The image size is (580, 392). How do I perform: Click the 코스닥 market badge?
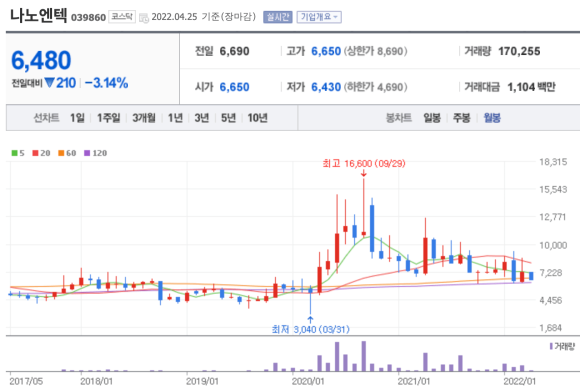122,17
